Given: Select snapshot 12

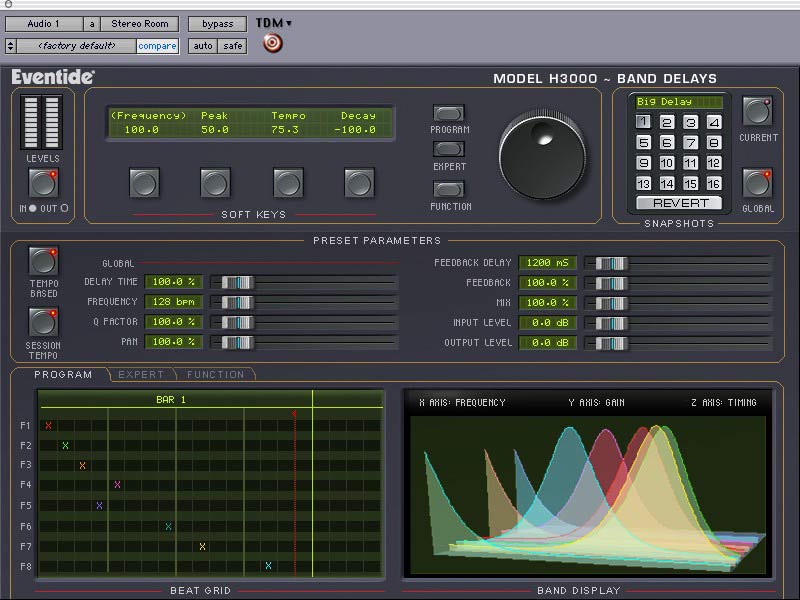Looking at the screenshot, I should click(714, 163).
